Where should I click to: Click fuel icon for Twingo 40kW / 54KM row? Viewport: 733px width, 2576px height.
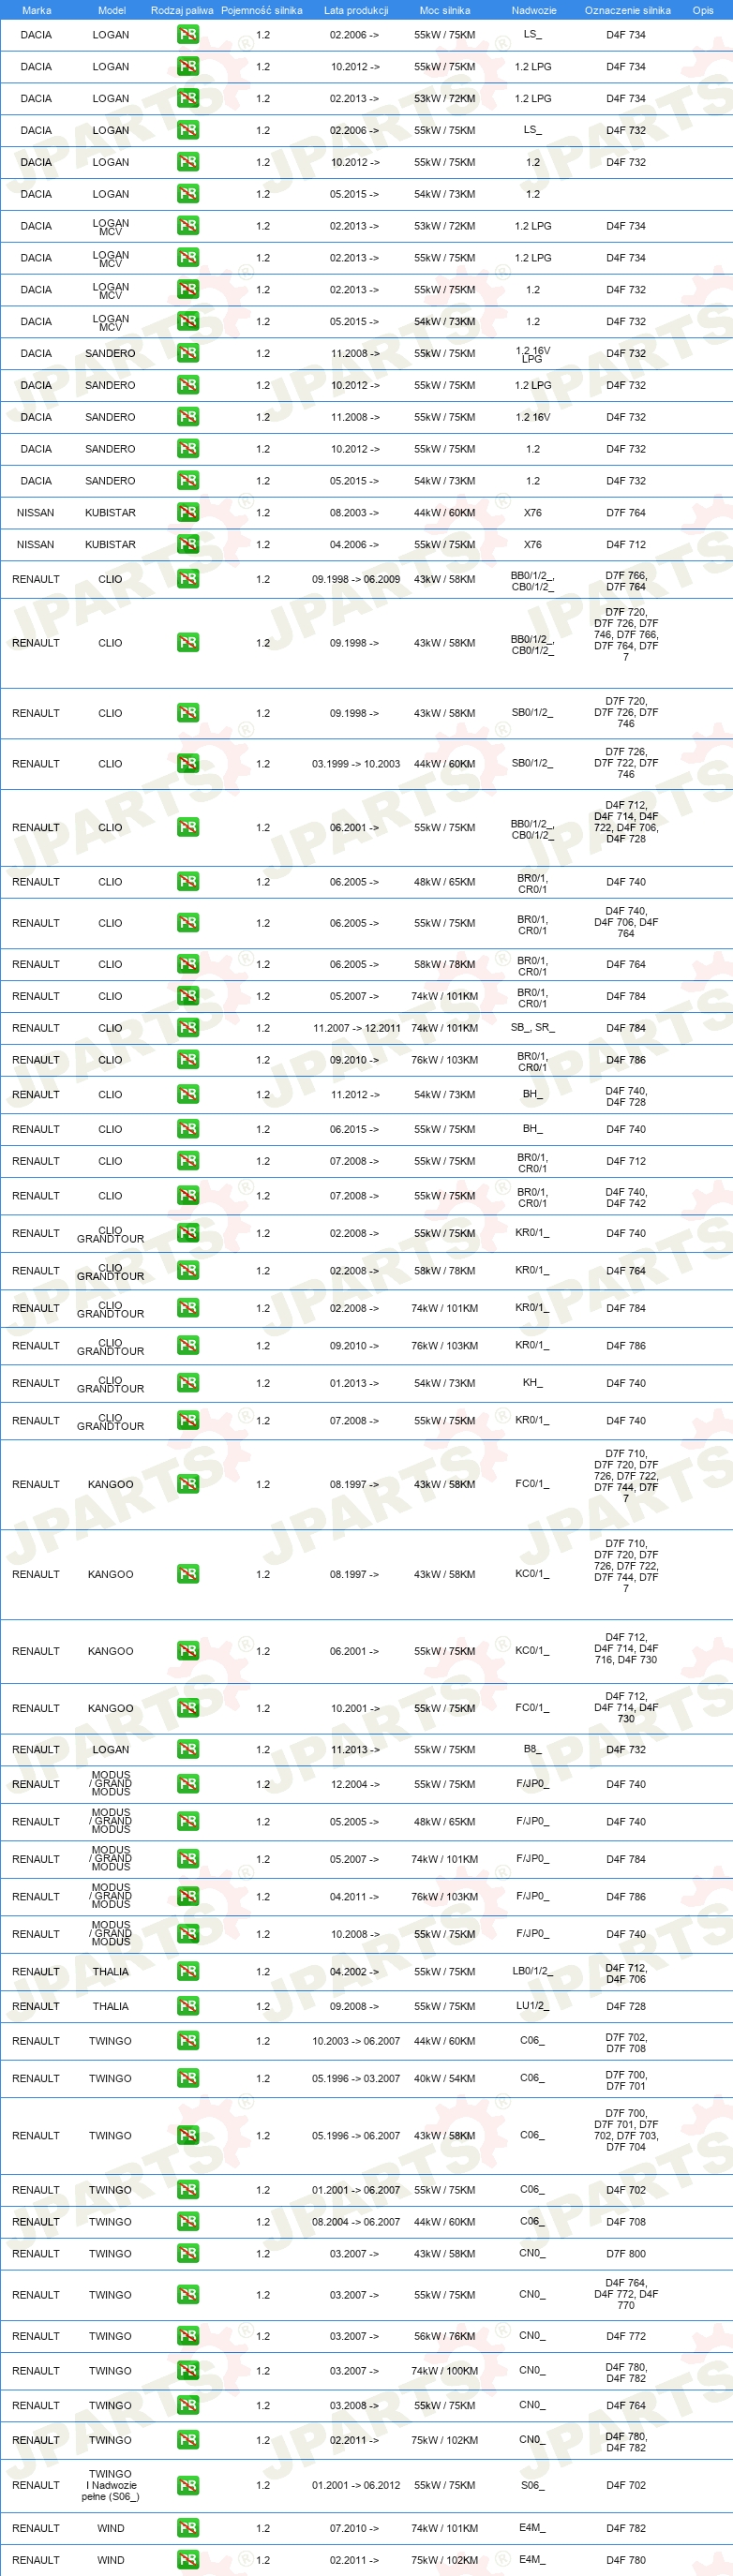tap(188, 2079)
